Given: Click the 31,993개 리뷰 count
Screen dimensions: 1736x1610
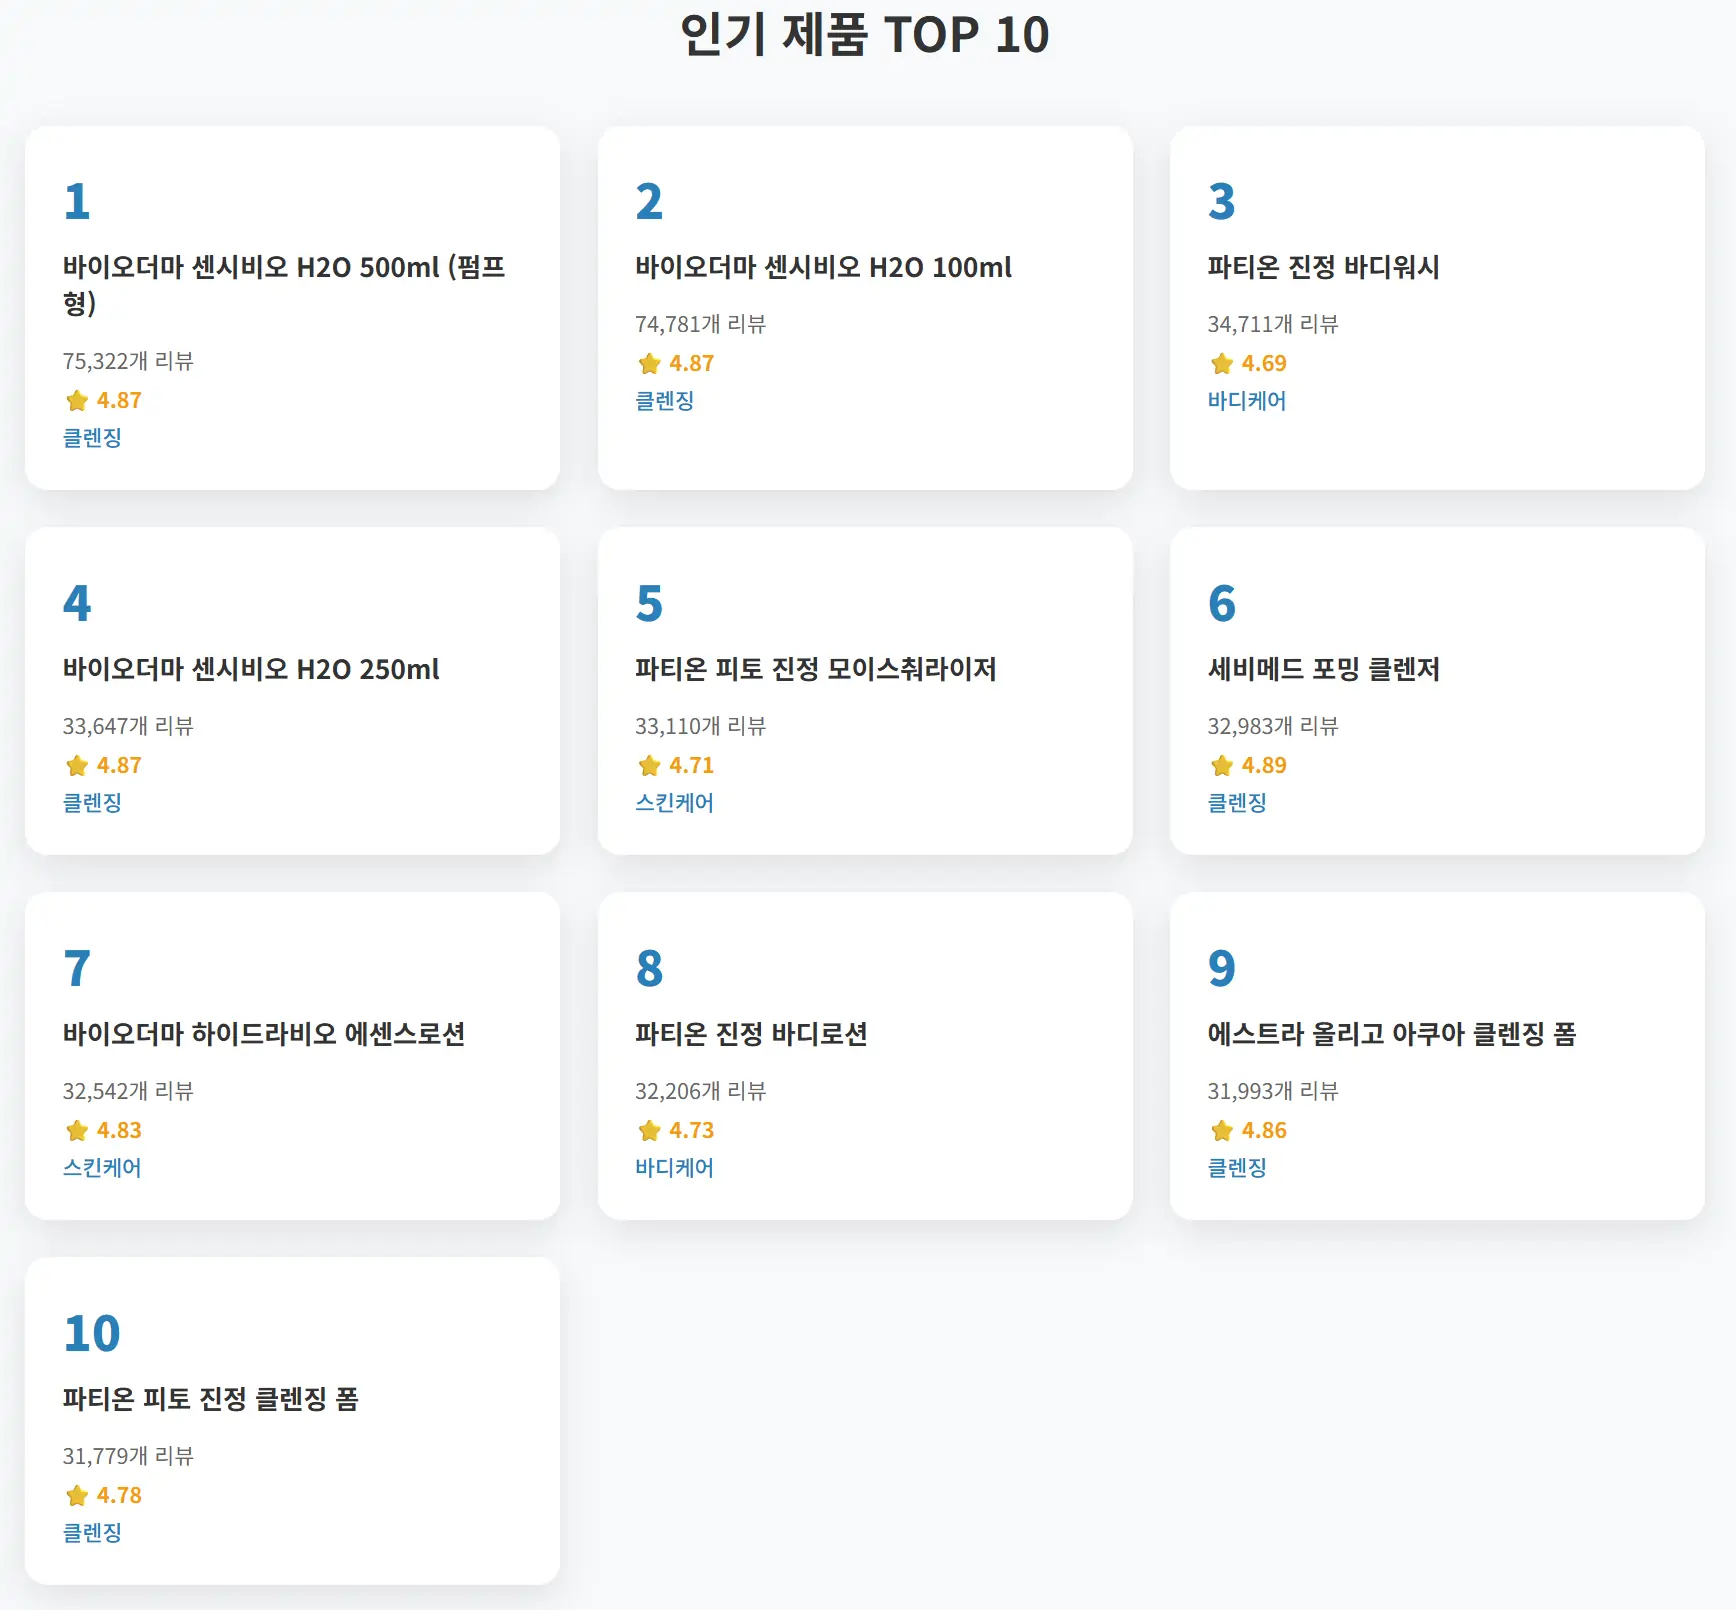Looking at the screenshot, I should tap(1272, 1091).
